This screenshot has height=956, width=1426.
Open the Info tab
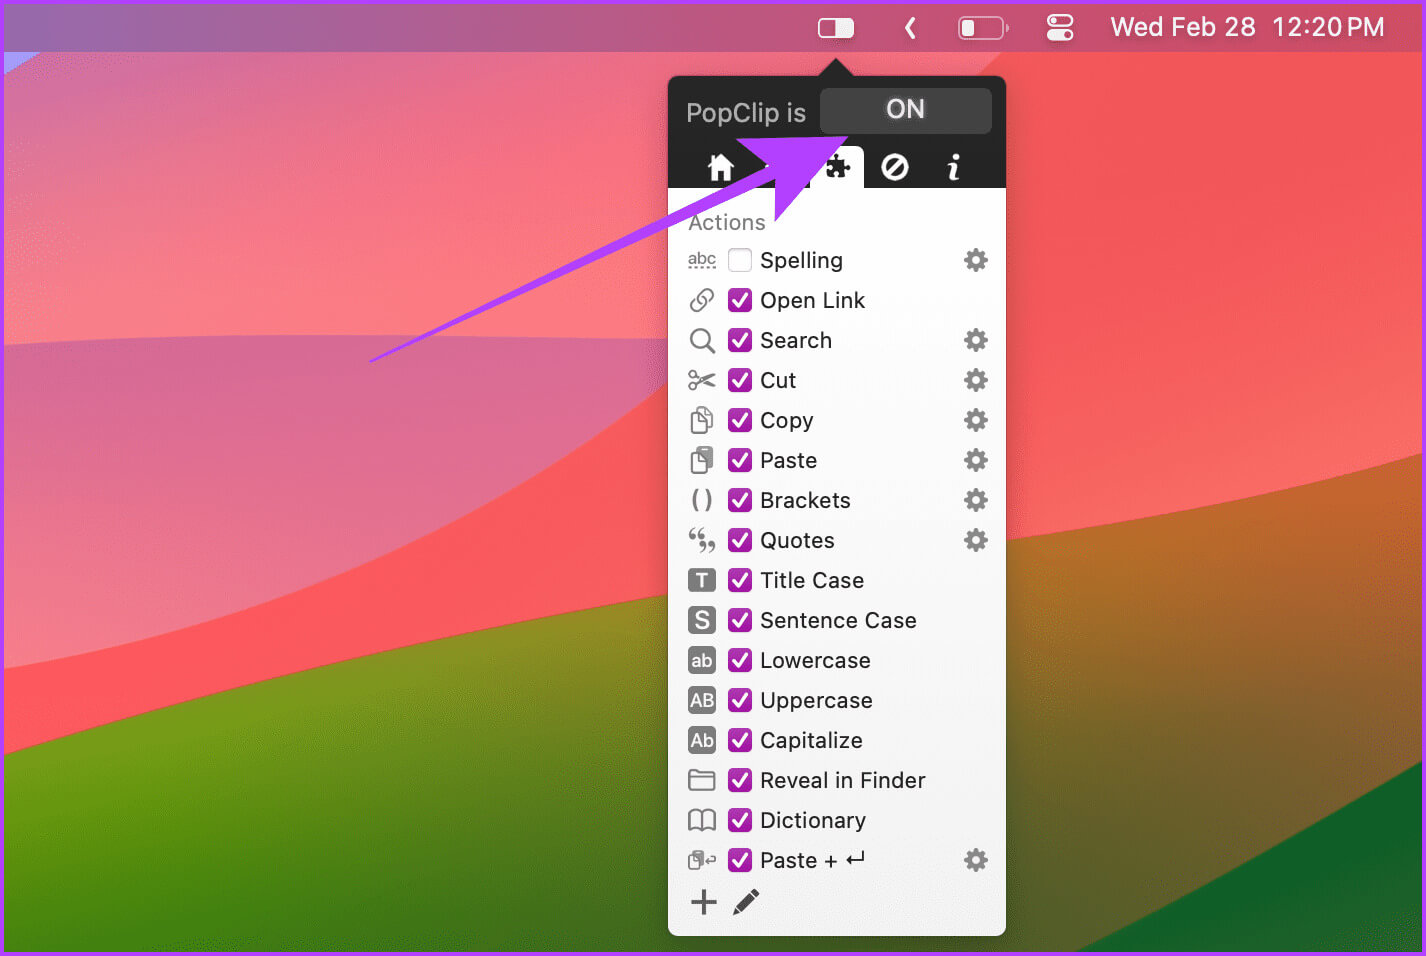click(x=953, y=167)
